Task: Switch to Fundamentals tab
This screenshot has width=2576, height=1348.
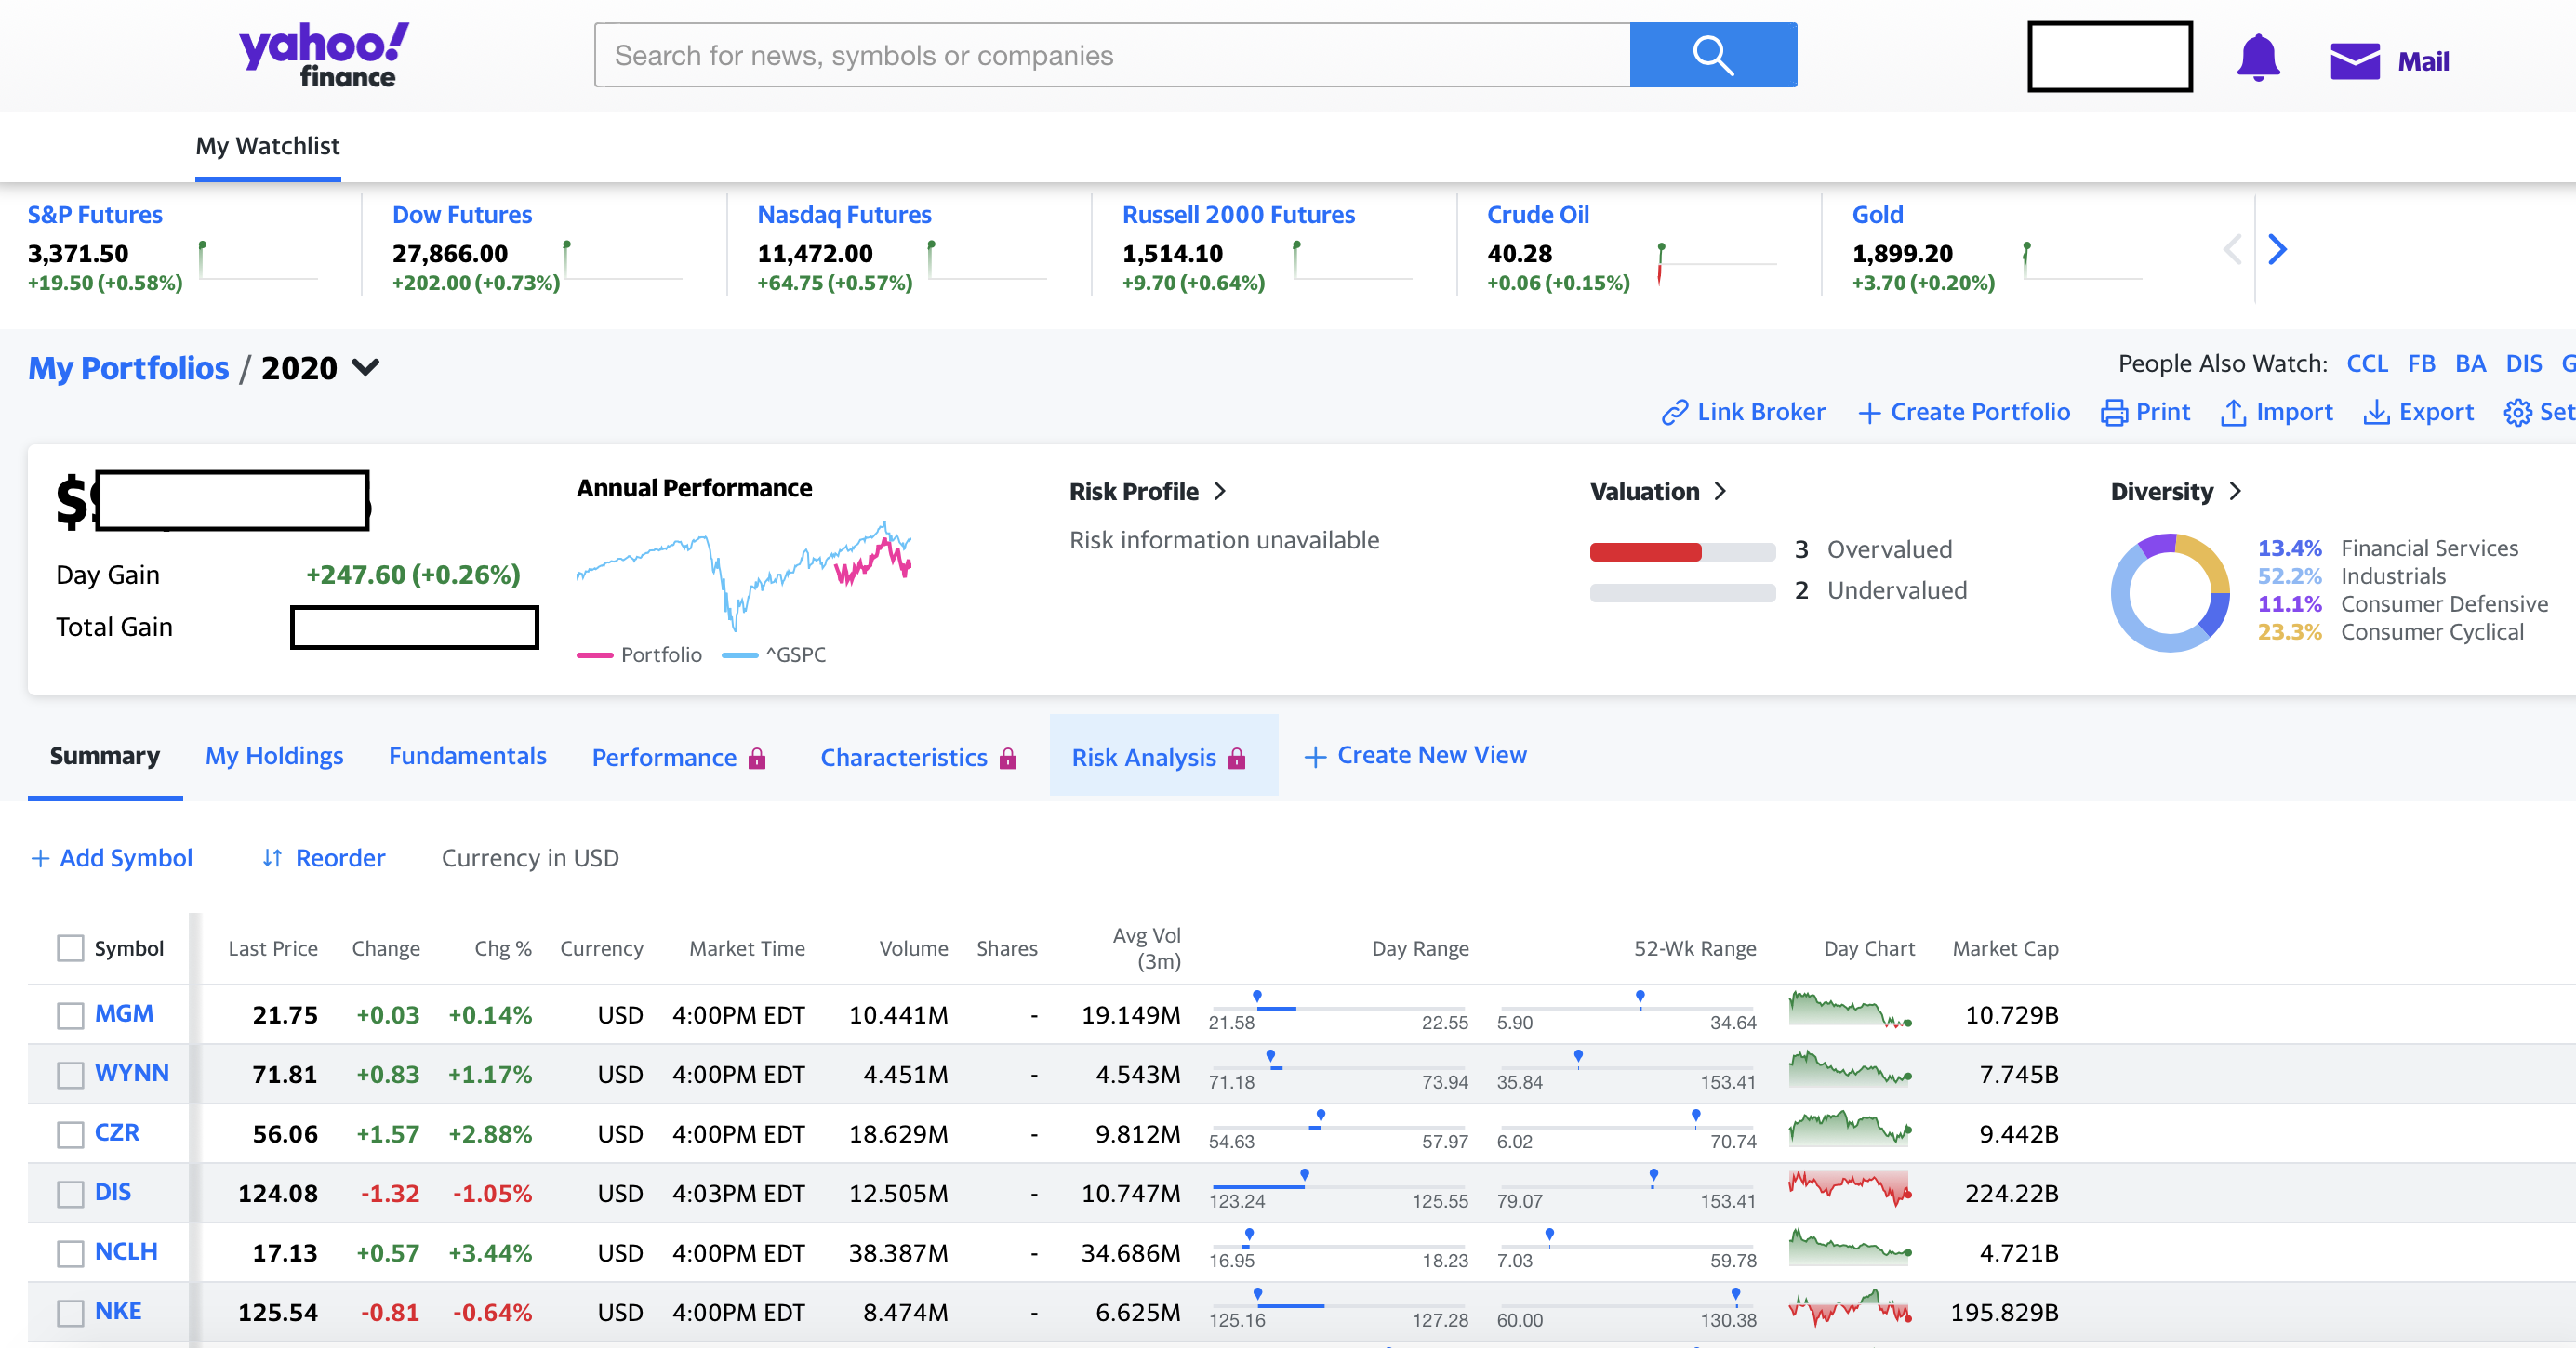Action: (467, 756)
